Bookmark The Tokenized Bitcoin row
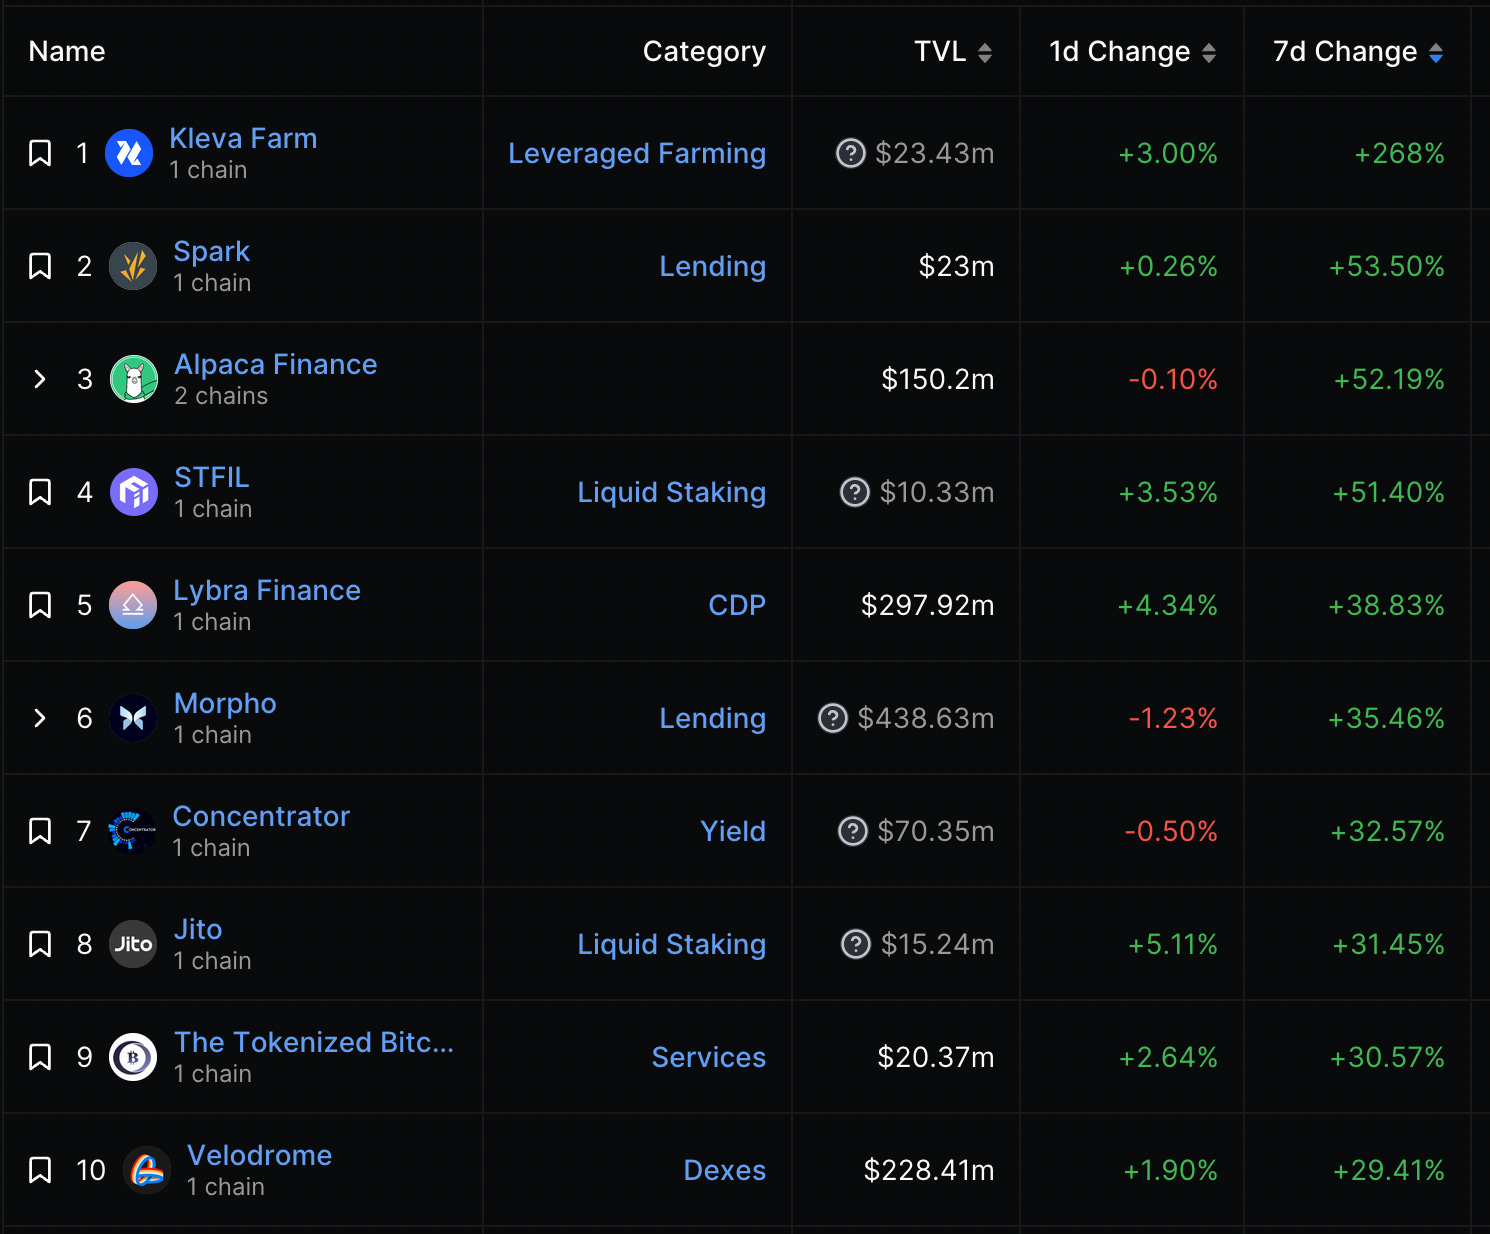This screenshot has width=1490, height=1234. [40, 1057]
